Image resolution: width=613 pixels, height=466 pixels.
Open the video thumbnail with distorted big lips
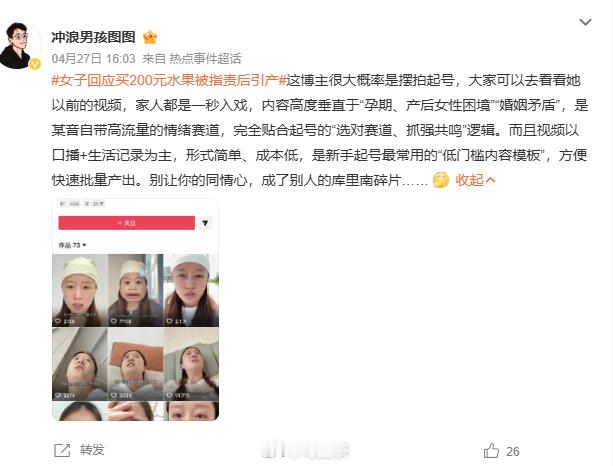point(135,290)
